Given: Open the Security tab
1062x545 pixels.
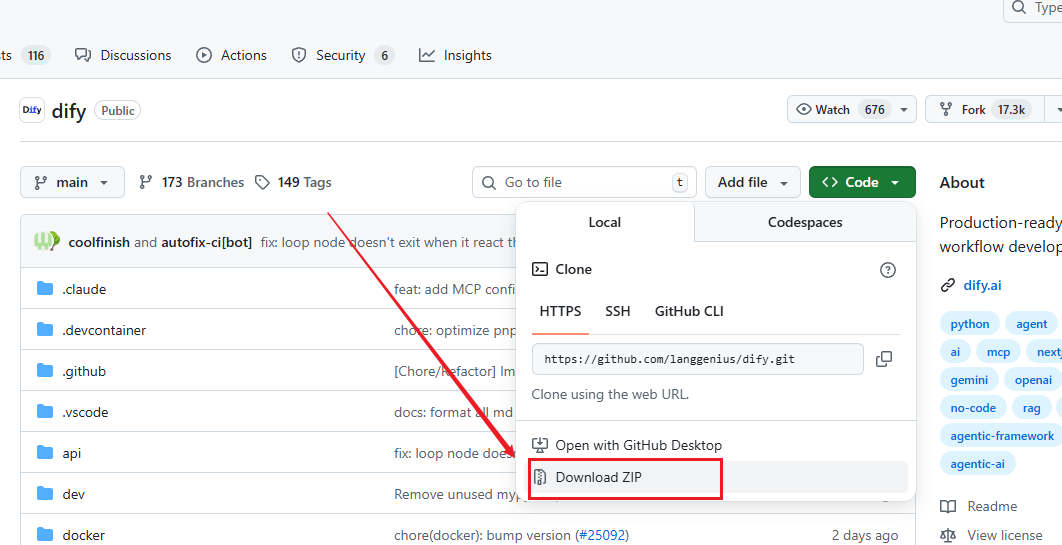Looking at the screenshot, I should click(343, 56).
